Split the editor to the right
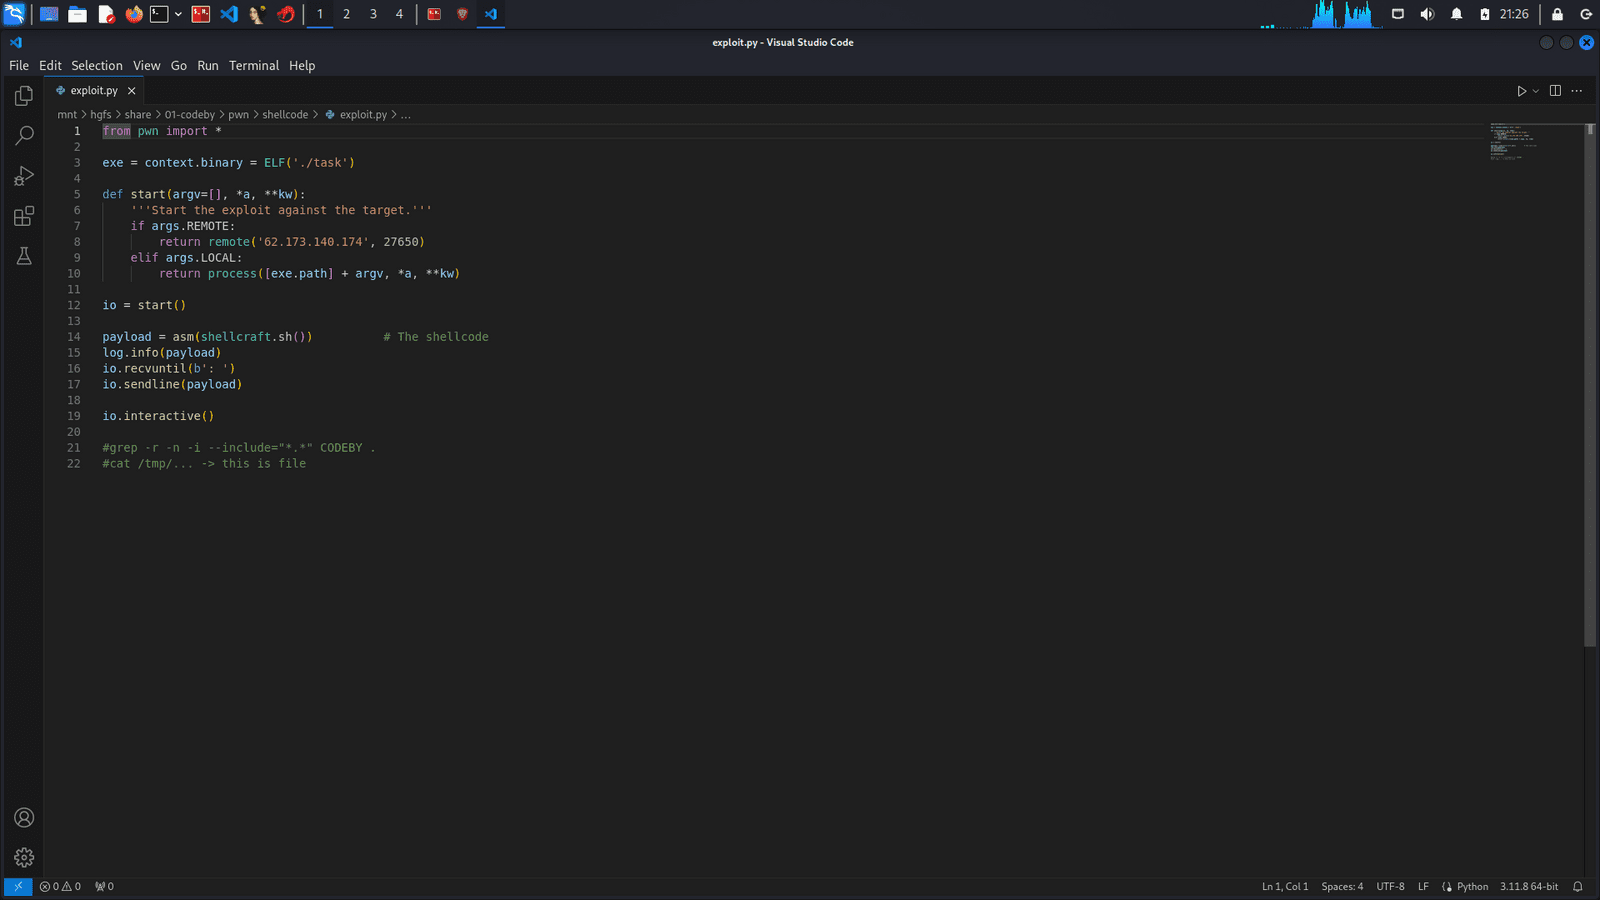The height and width of the screenshot is (900, 1600). pos(1555,91)
